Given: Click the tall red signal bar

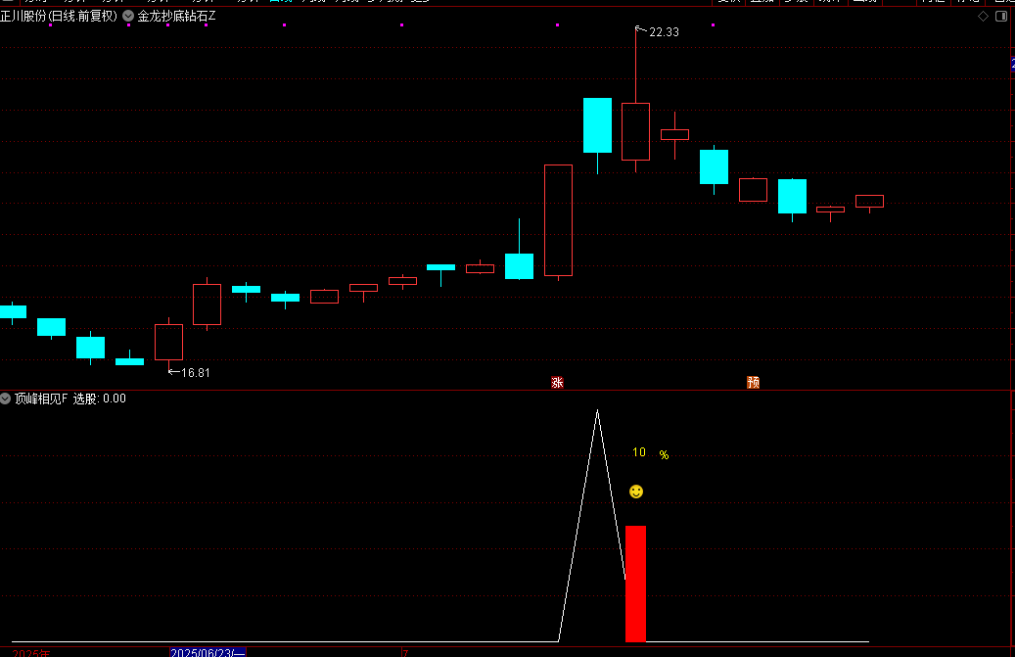Looking at the screenshot, I should click(x=635, y=583).
